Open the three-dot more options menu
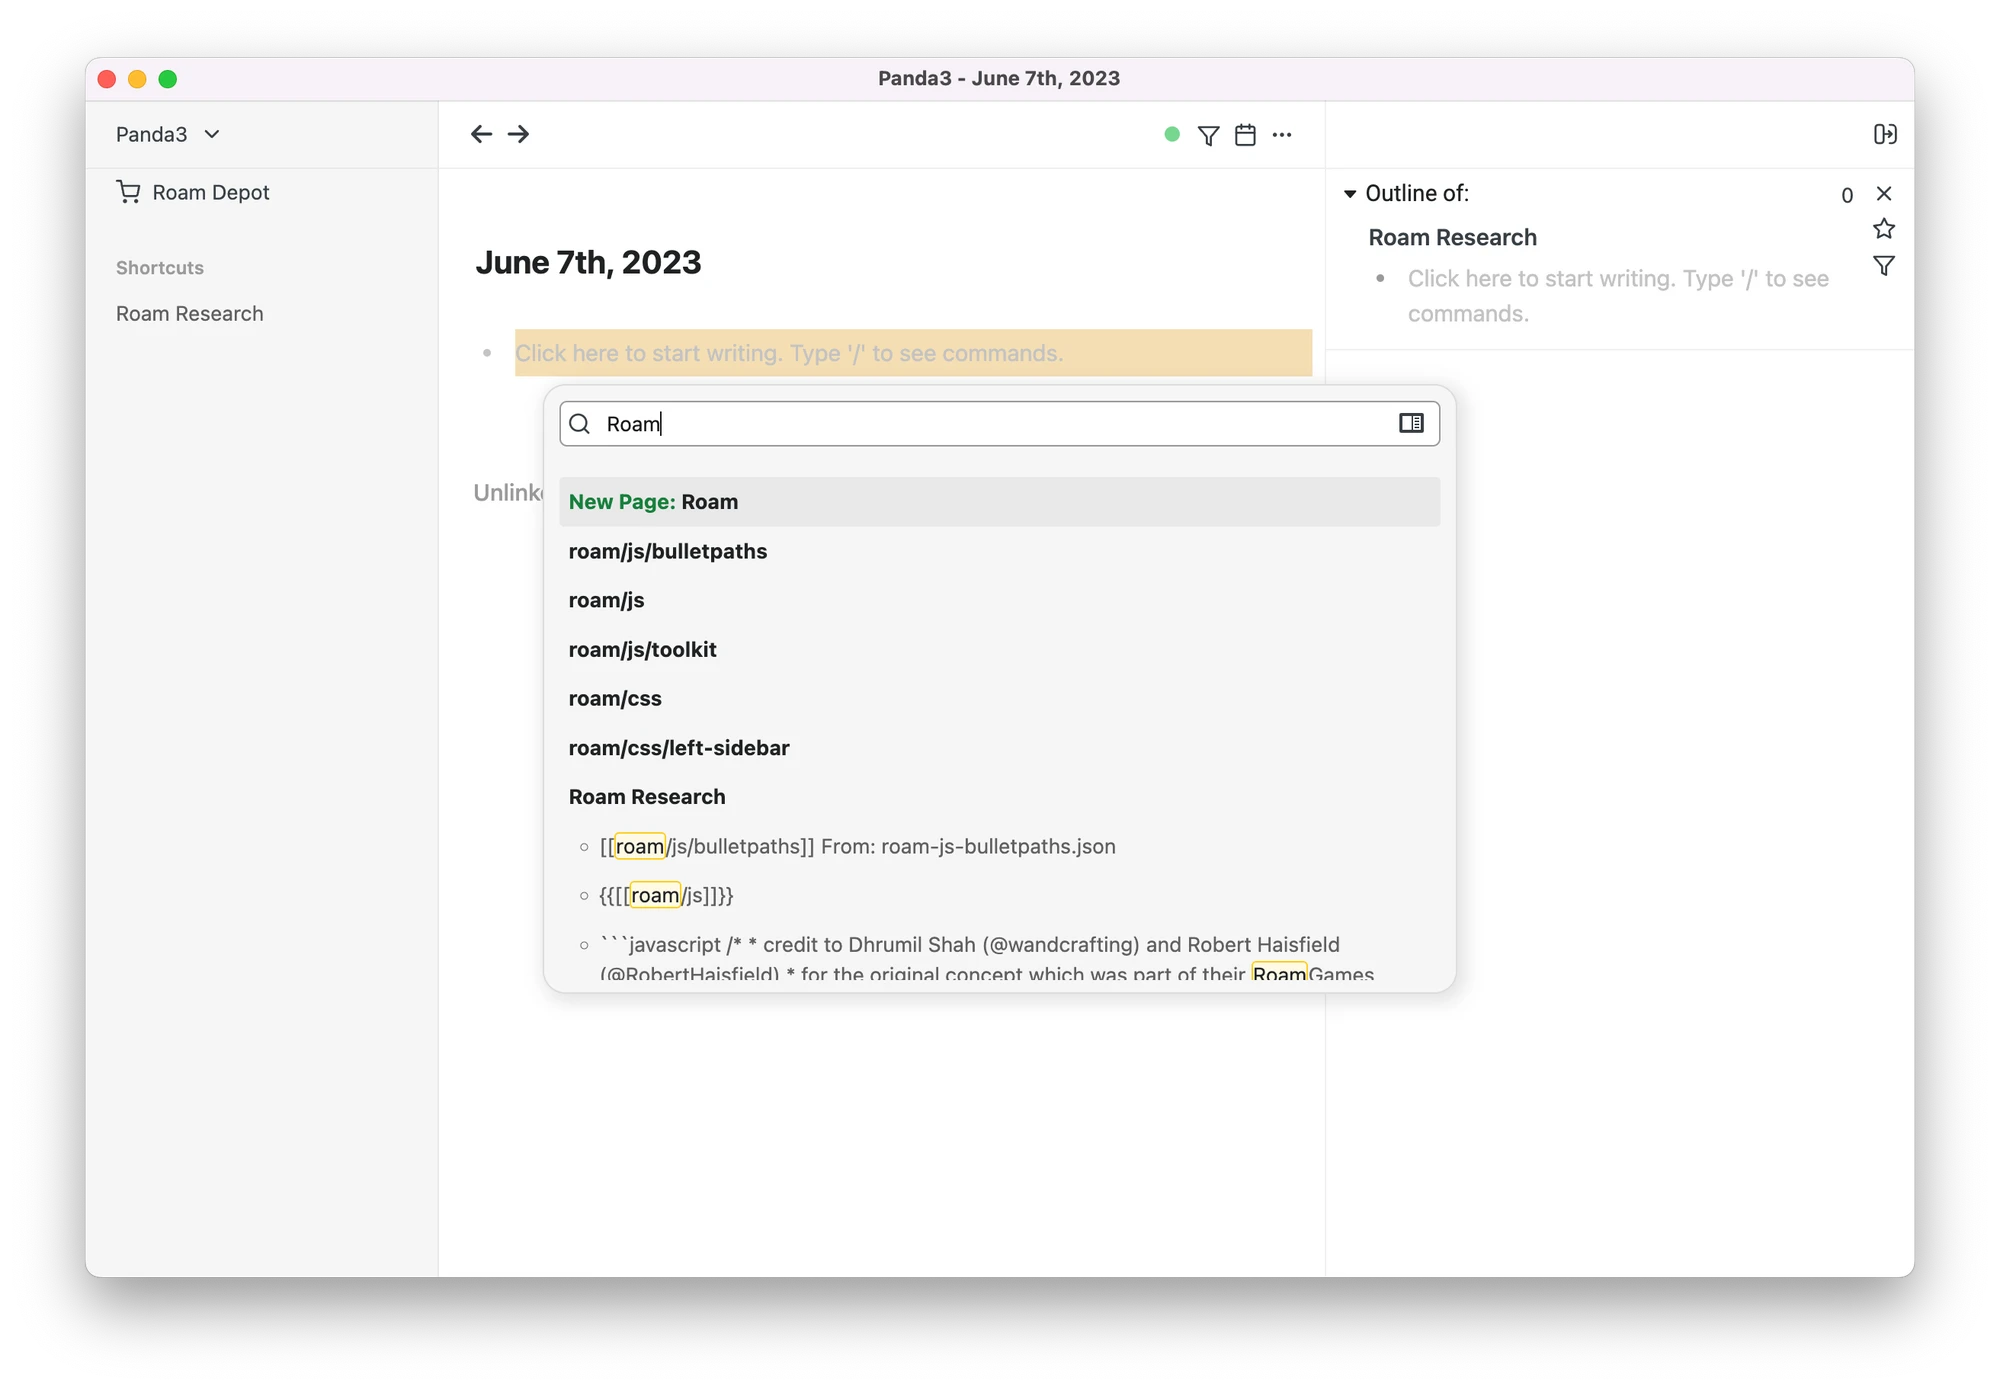This screenshot has width=2000, height=1390. tap(1282, 135)
